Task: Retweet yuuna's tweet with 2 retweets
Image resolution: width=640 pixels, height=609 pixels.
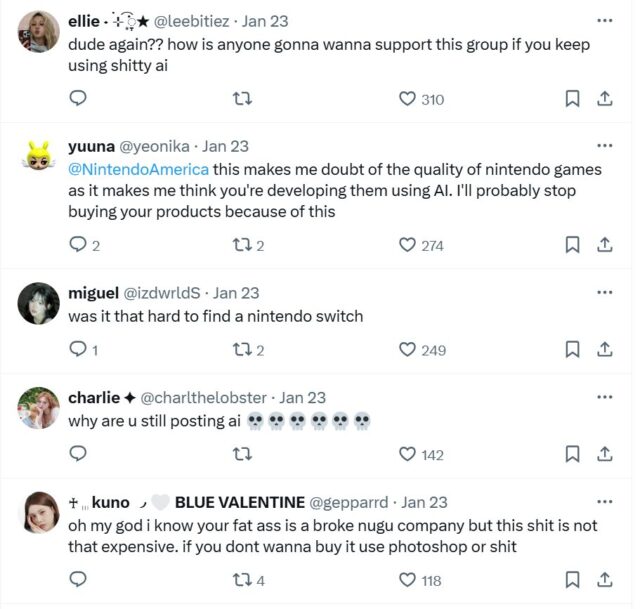Action: click(x=240, y=245)
